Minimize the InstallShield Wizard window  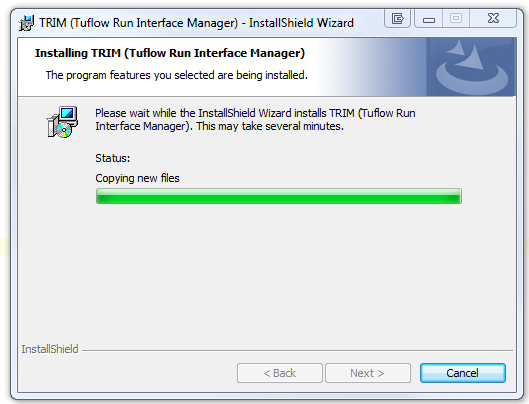429,18
